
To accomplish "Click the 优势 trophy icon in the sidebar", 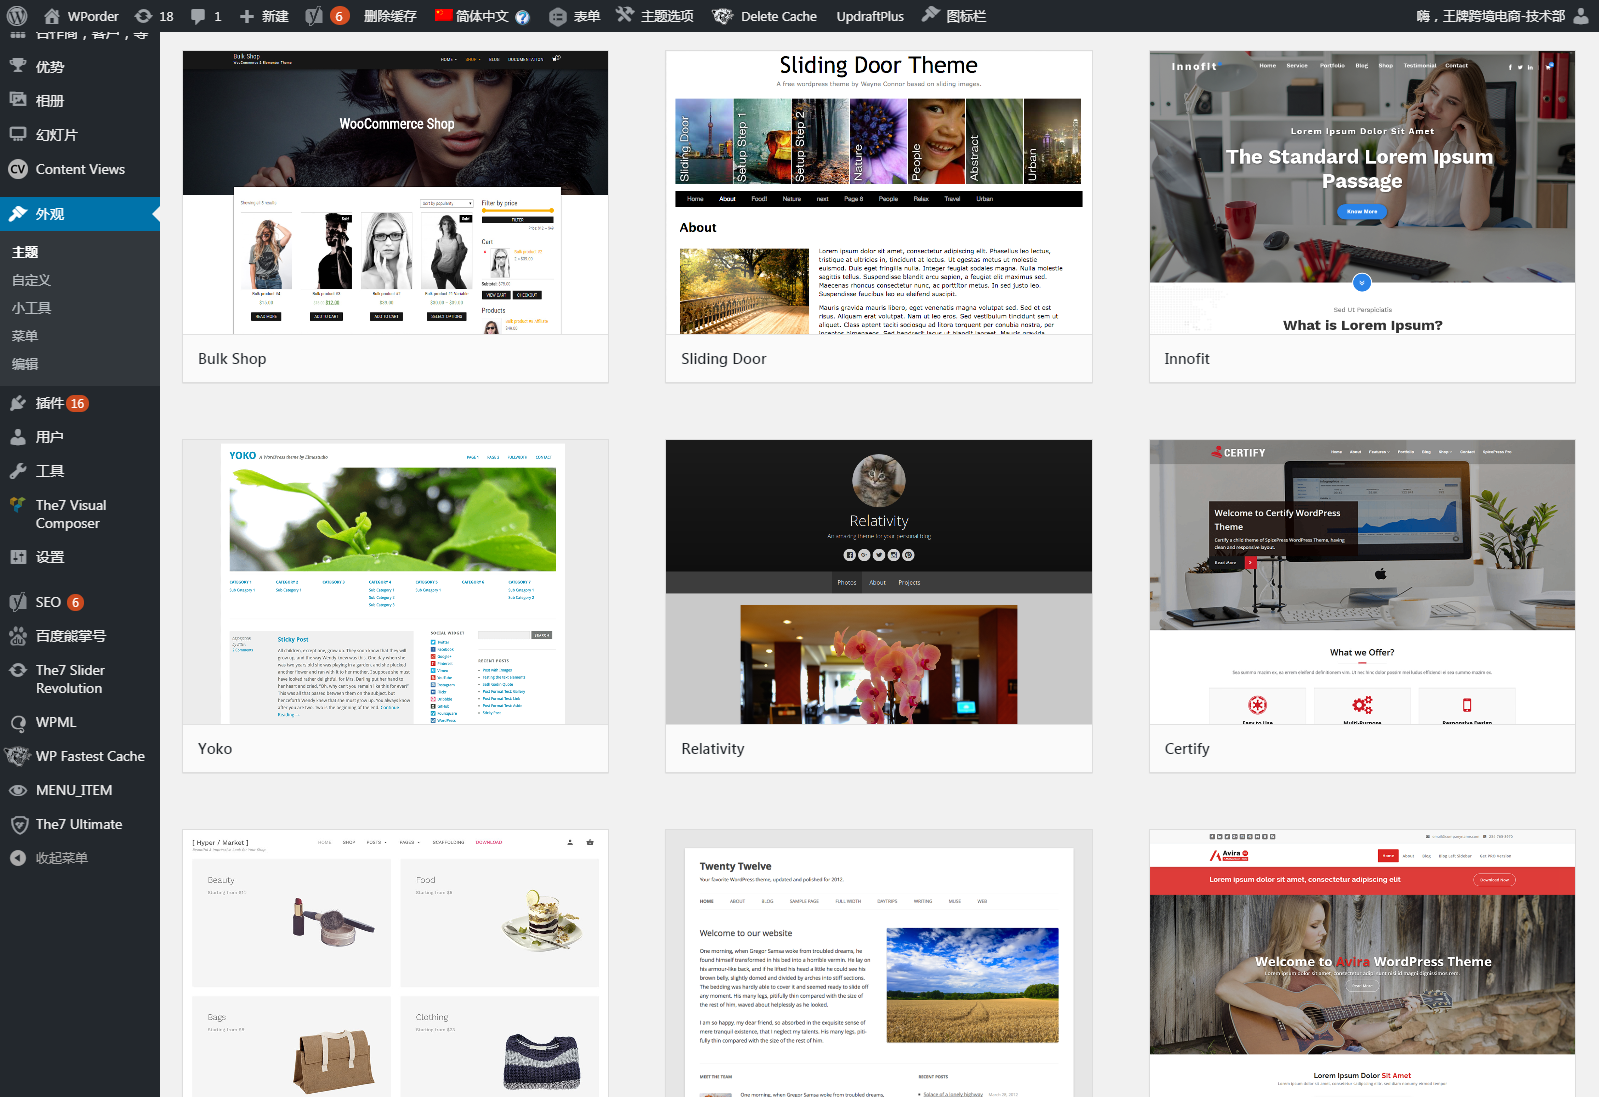I will click(18, 66).
